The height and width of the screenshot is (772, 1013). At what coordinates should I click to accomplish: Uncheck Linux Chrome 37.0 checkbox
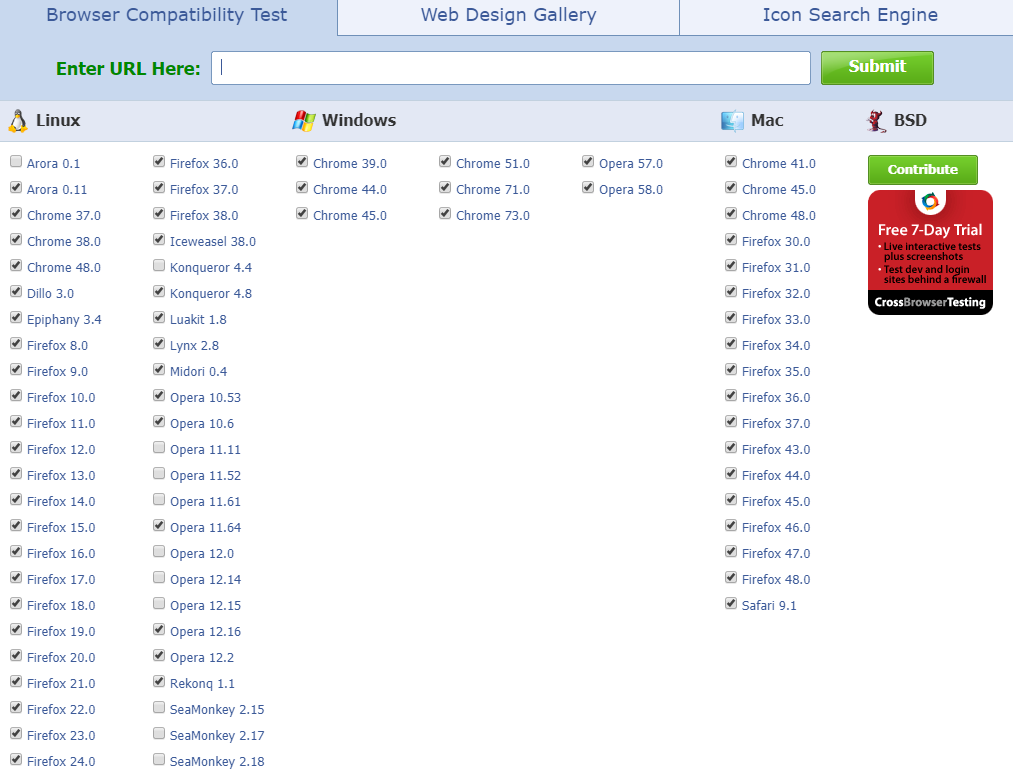pos(16,213)
